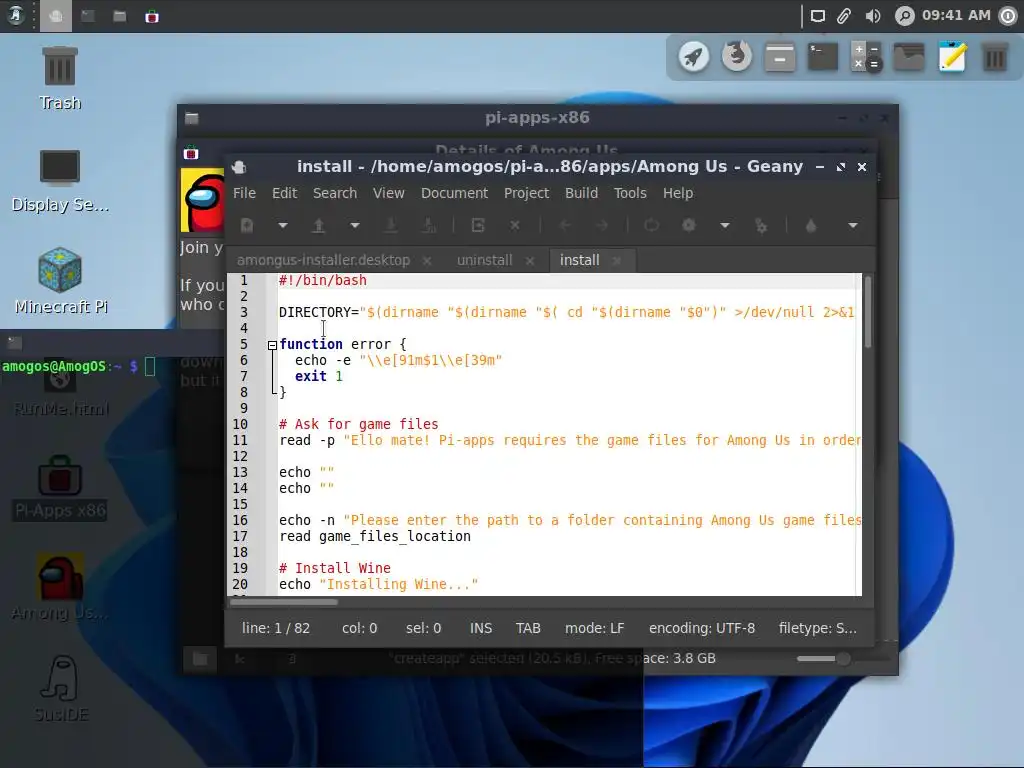Switch to the uninstall tab
The height and width of the screenshot is (768, 1024).
(485, 260)
